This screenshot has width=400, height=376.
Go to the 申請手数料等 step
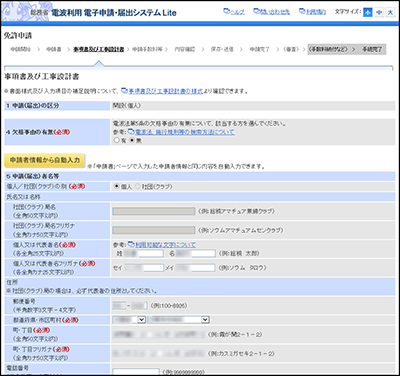[x=147, y=49]
